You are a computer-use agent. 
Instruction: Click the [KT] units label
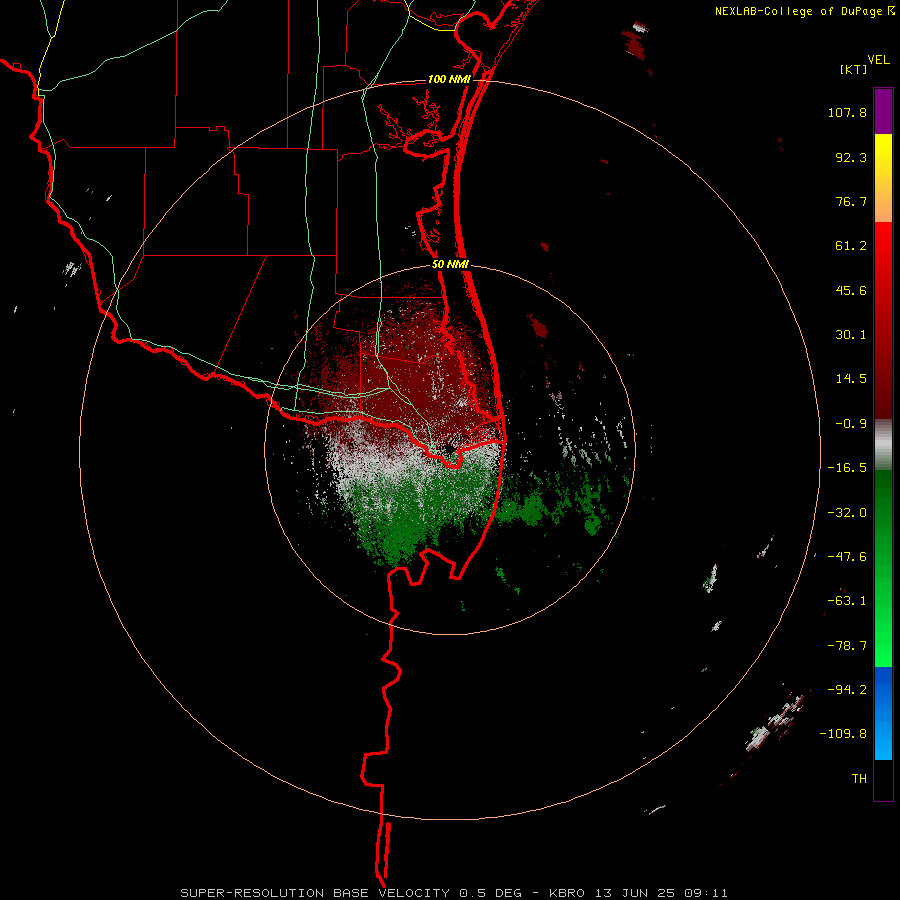coord(854,69)
